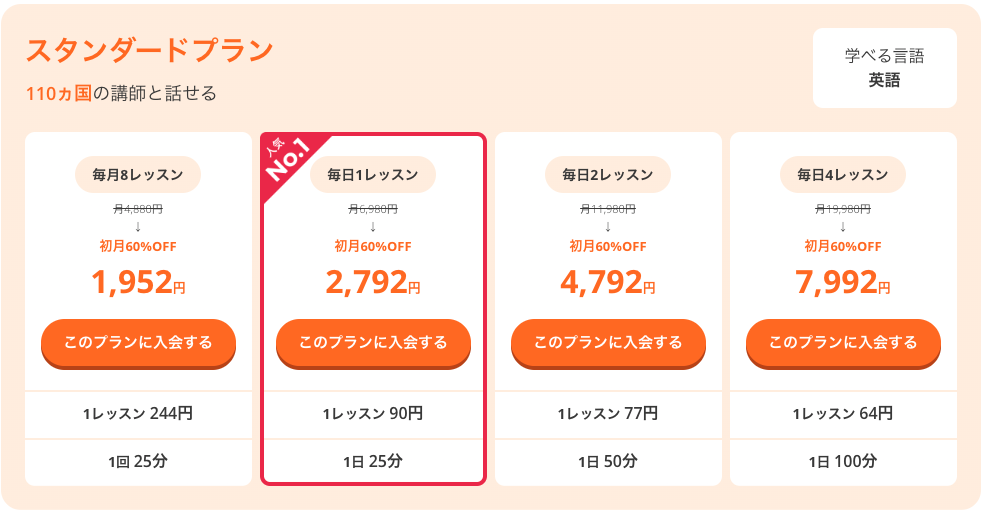This screenshot has height=514, width=984.
Task: Join the 7,992円 daily 4-lesson plan
Action: point(843,343)
